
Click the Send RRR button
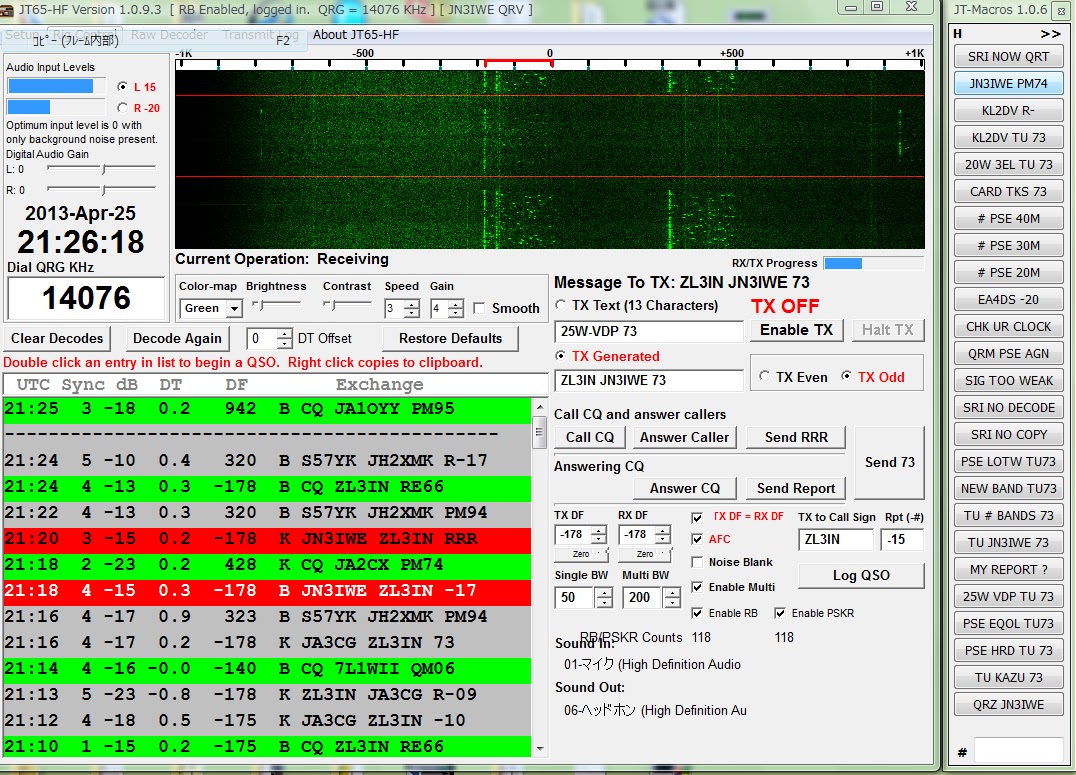tap(796, 437)
